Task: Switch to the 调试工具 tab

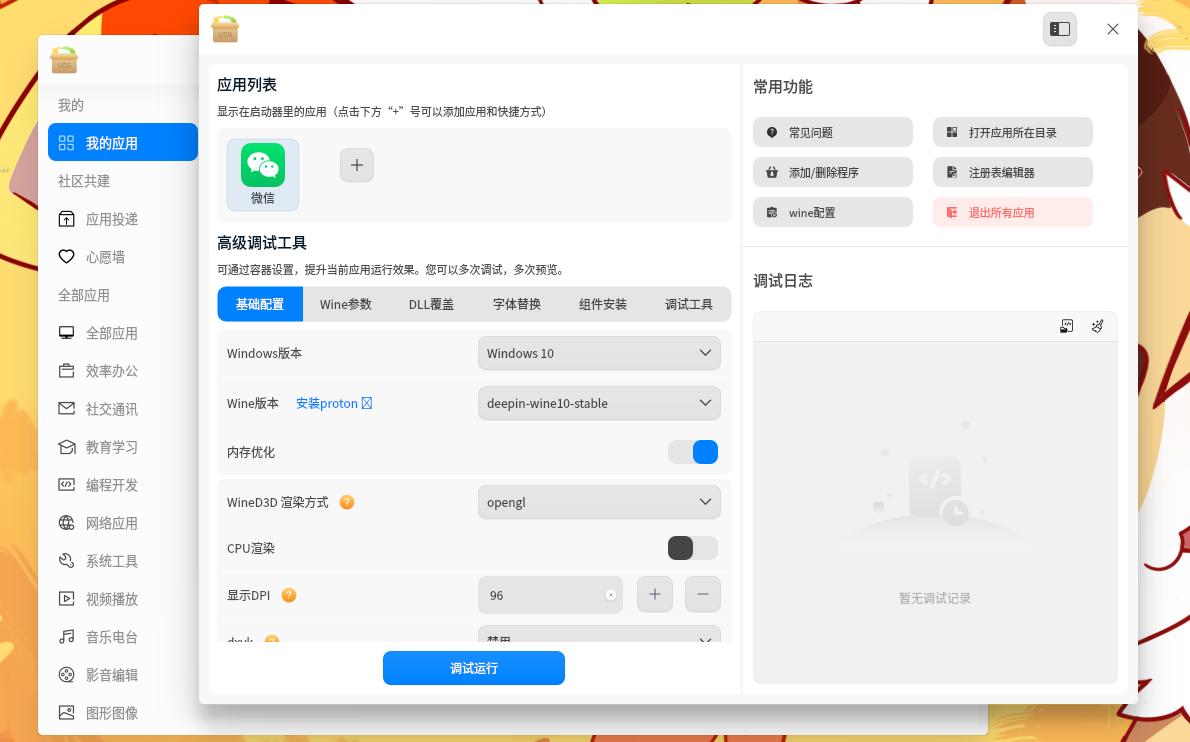Action: pyautogui.click(x=688, y=304)
